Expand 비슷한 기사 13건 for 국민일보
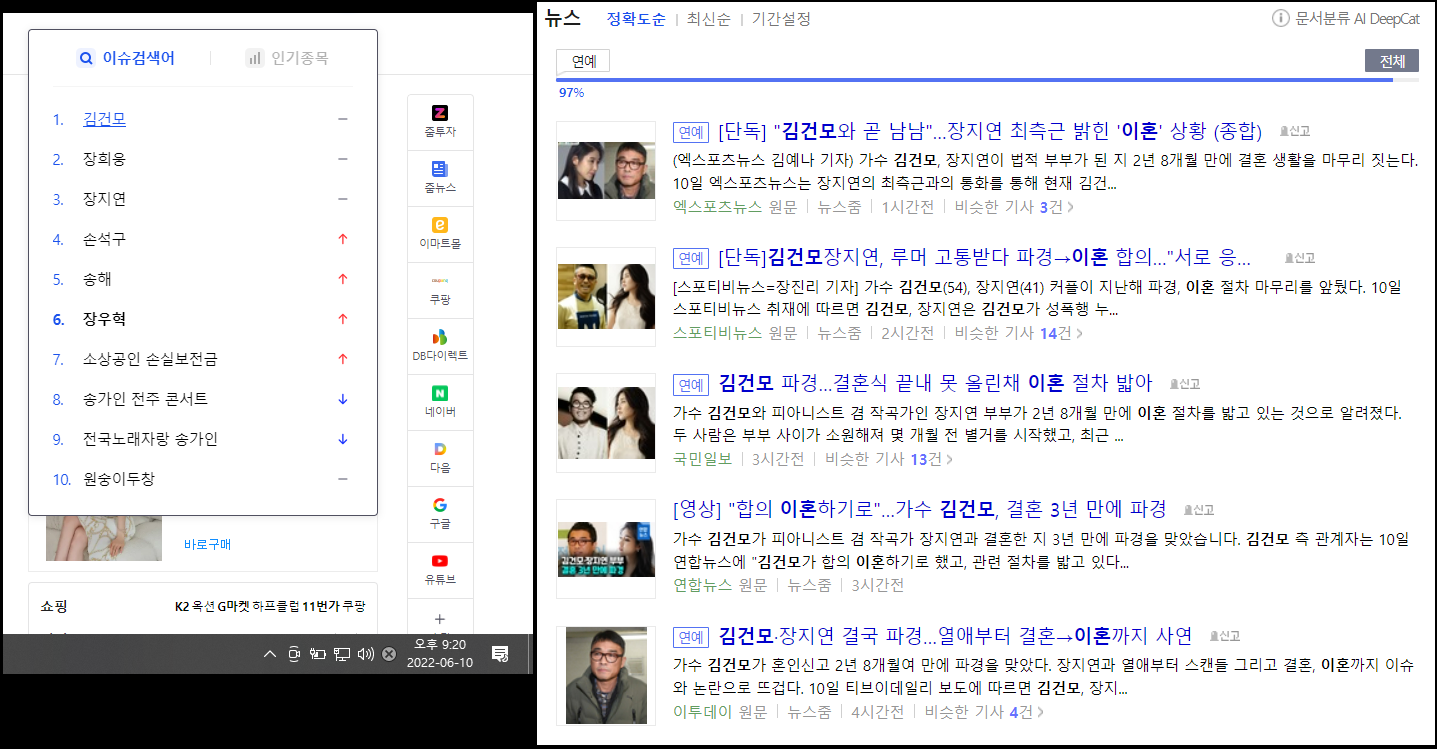 pyautogui.click(x=889, y=459)
